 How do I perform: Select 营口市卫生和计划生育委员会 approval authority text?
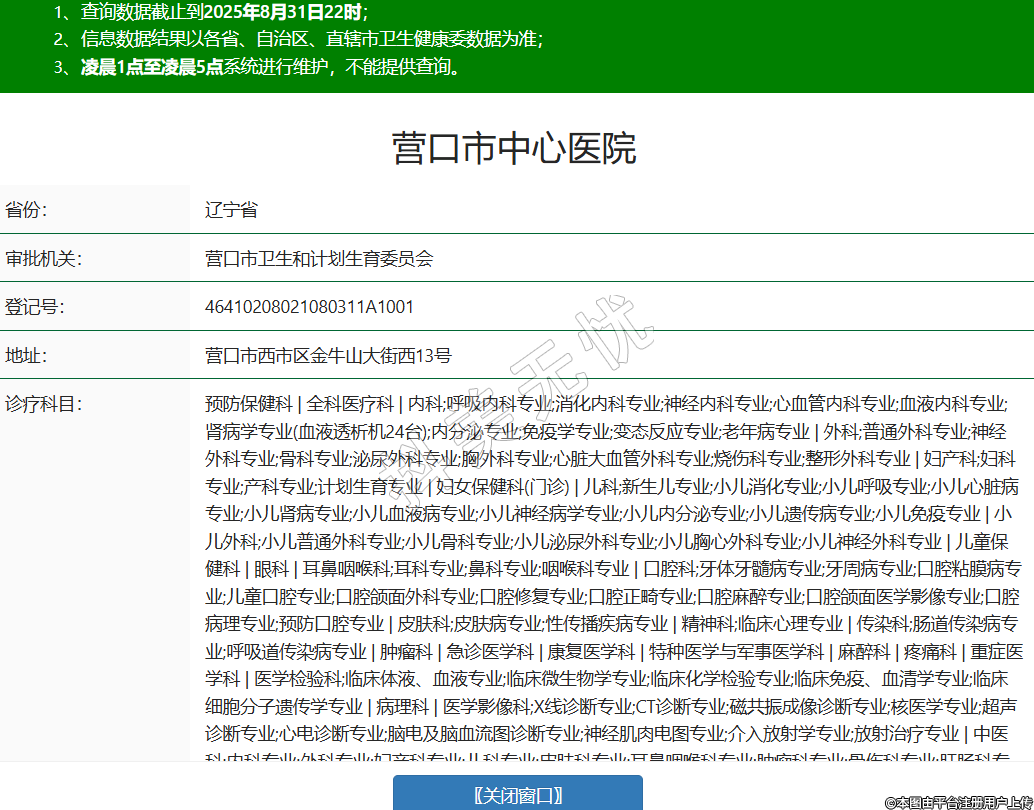click(x=319, y=258)
